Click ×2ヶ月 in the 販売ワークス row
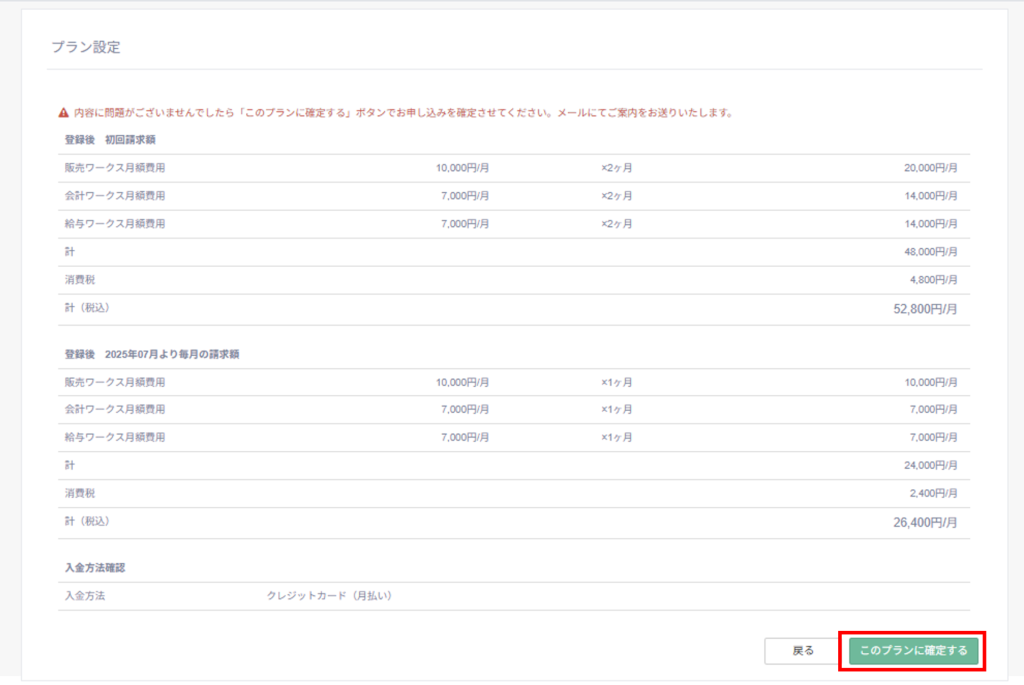Viewport: 1024px width, 685px height. point(616,168)
